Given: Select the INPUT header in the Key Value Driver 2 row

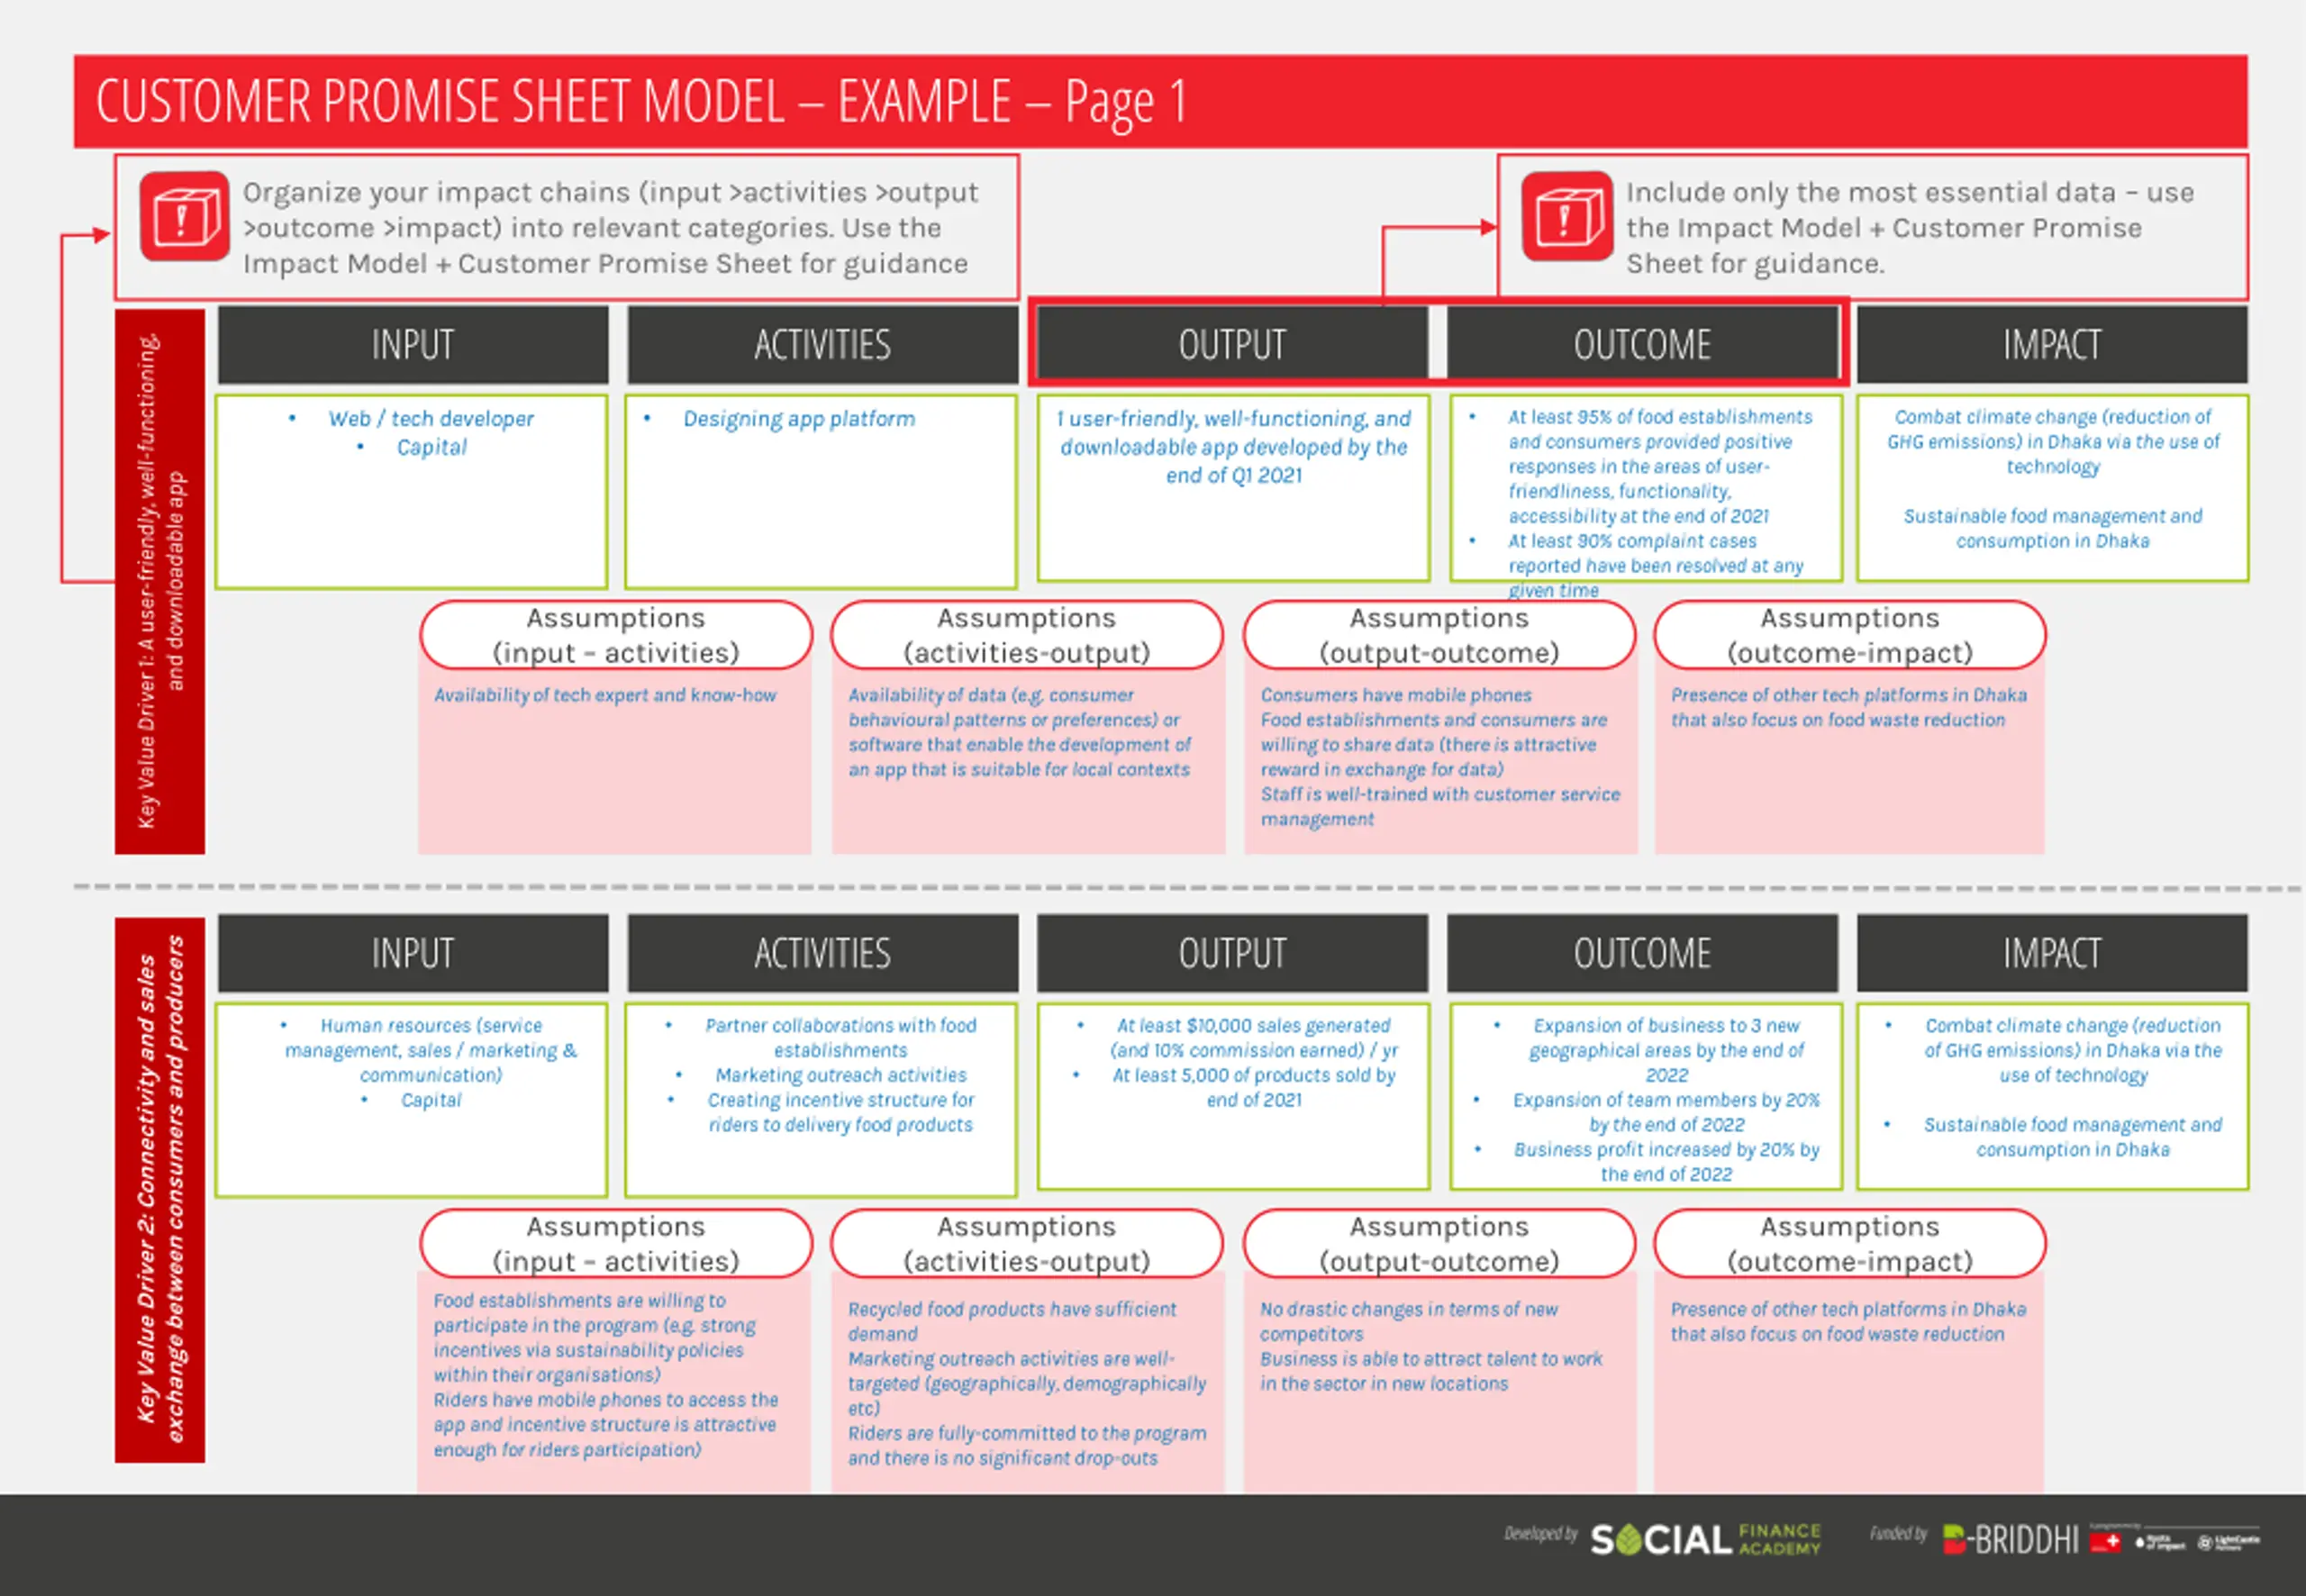Looking at the screenshot, I should click(x=413, y=953).
